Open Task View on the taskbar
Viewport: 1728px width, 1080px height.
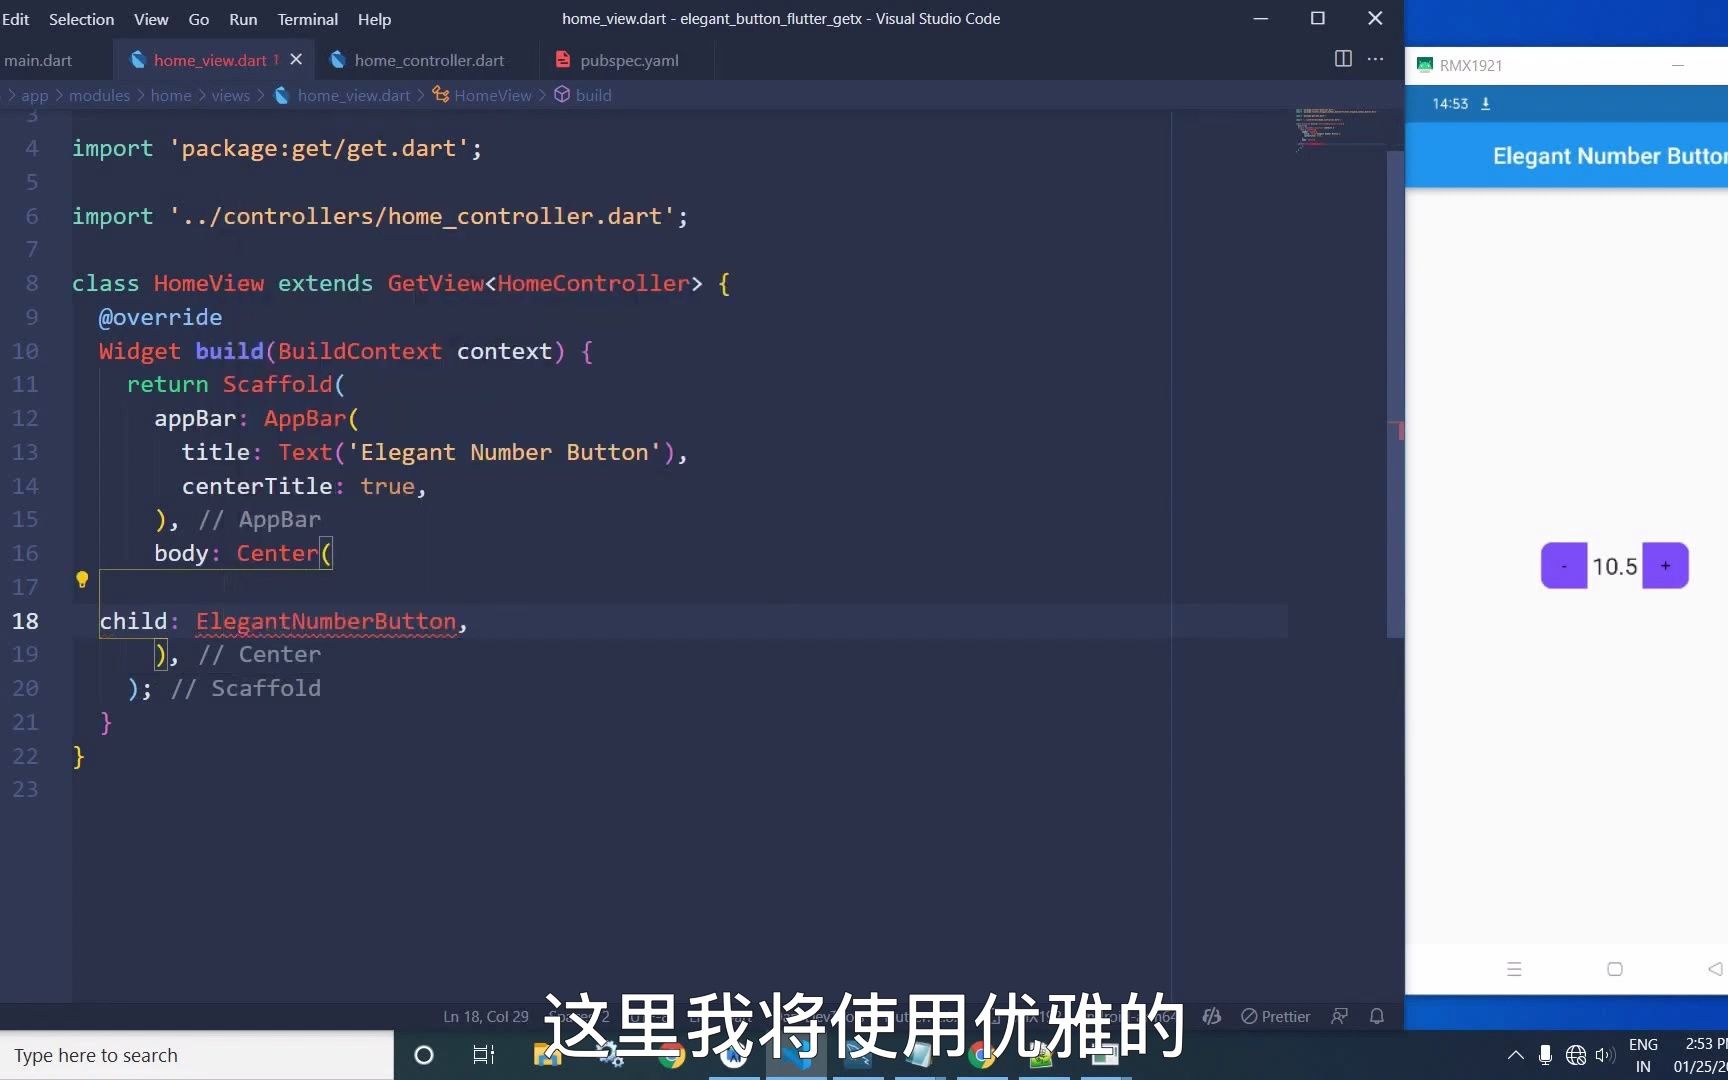tap(484, 1055)
